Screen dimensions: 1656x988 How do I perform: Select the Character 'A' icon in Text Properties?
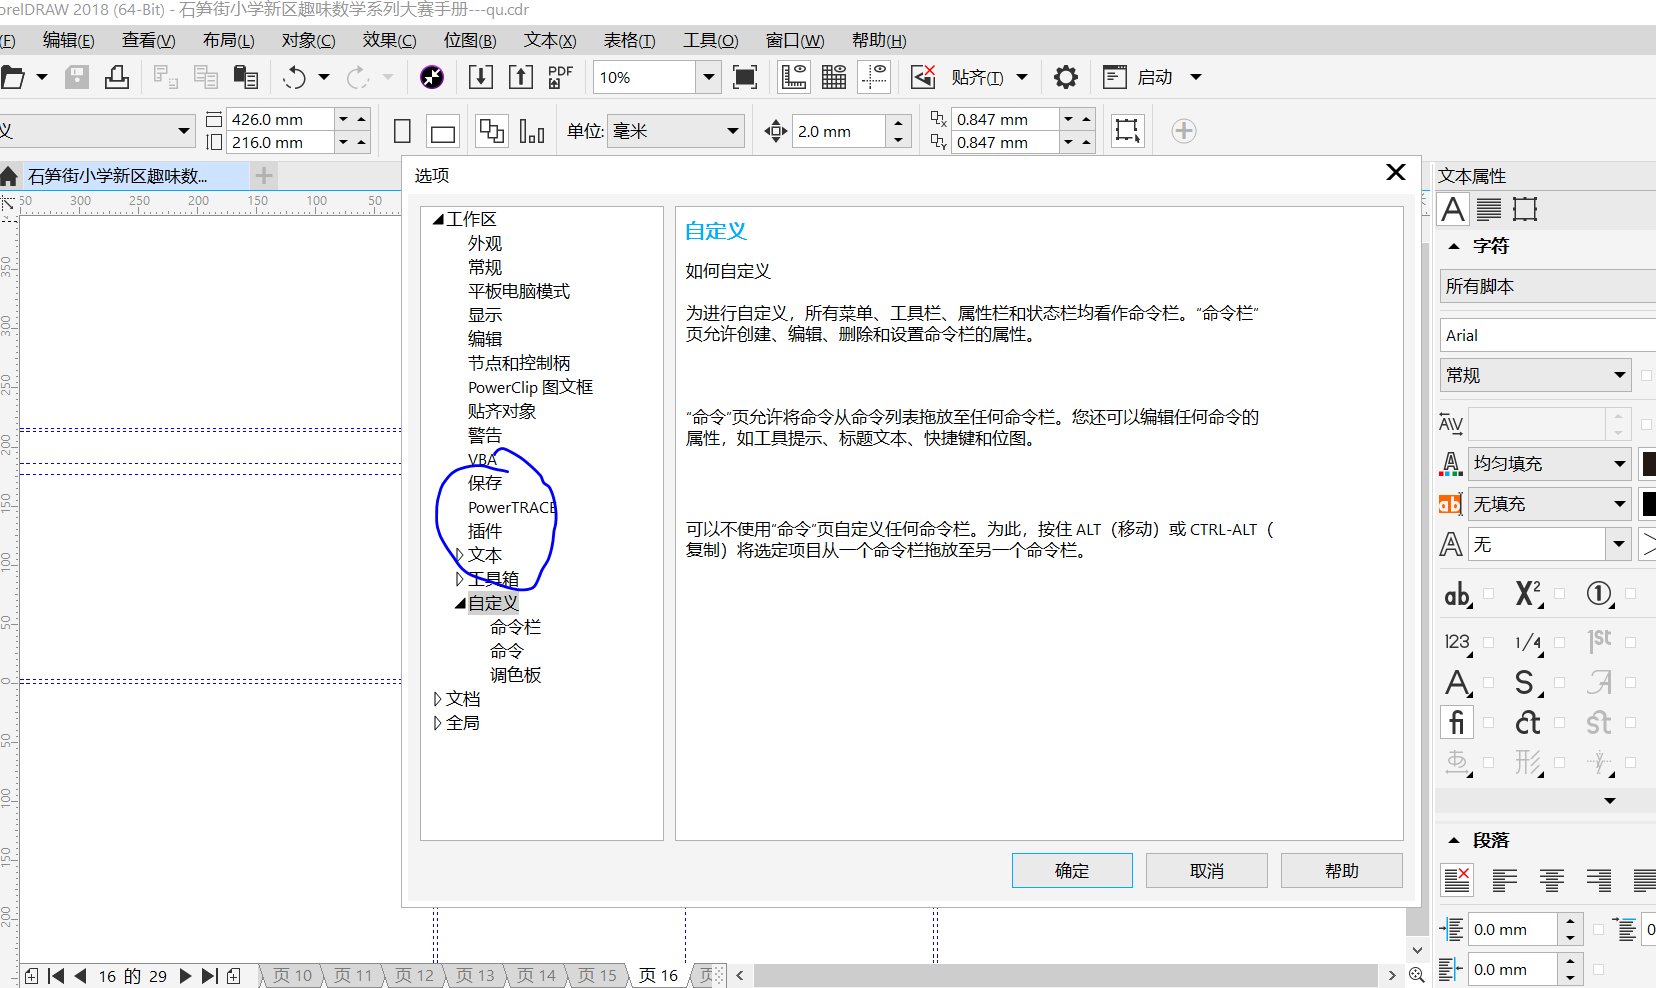(1453, 209)
